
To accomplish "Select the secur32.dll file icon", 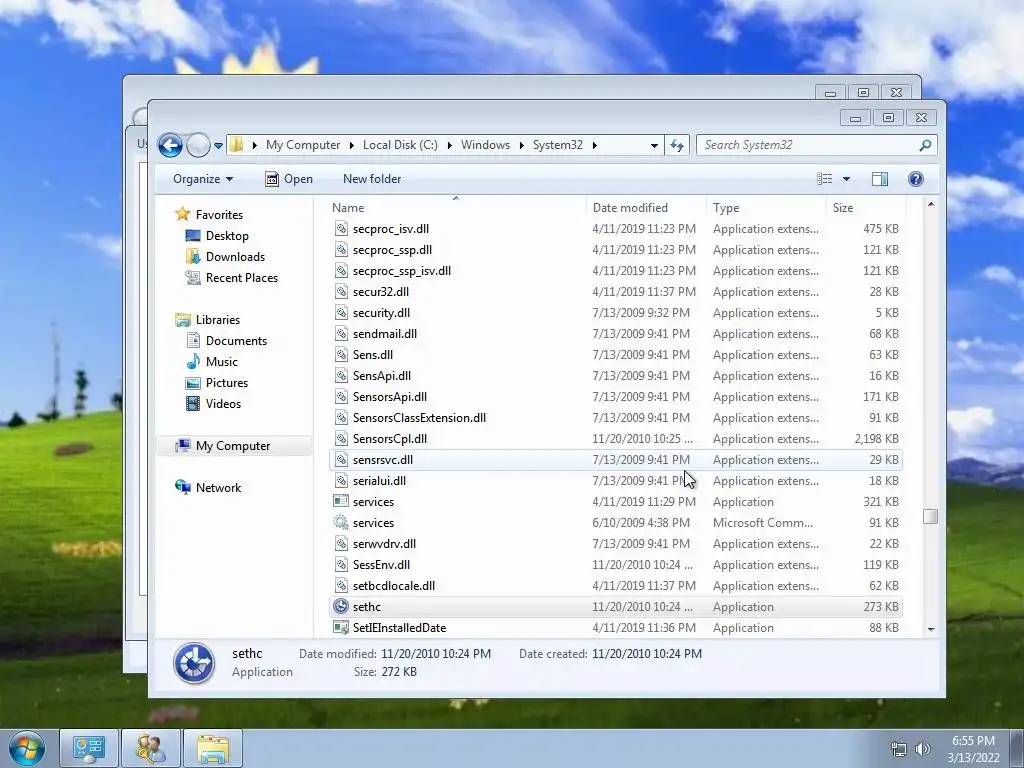I will click(341, 292).
